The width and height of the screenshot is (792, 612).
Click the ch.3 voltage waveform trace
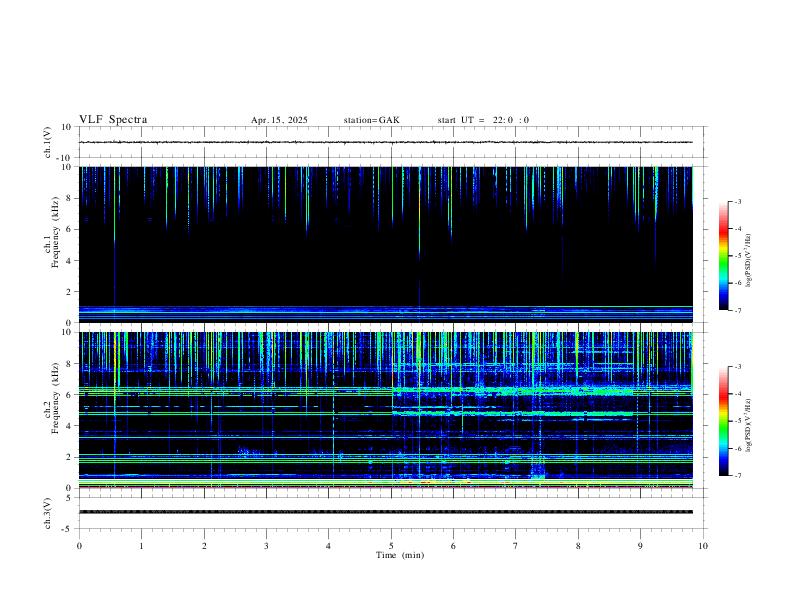(386, 512)
